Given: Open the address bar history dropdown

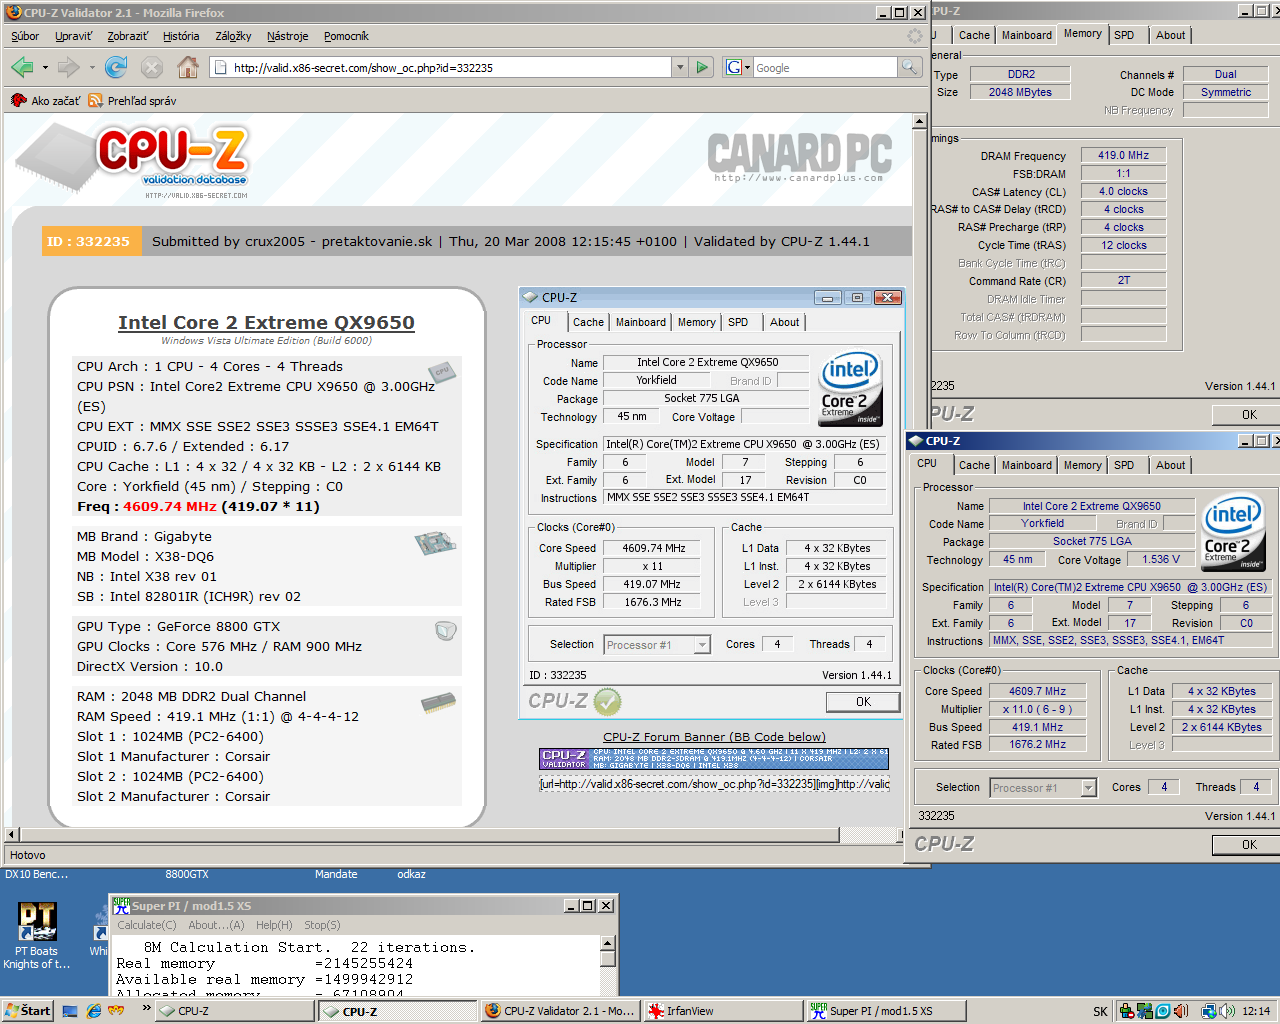Looking at the screenshot, I should point(680,67).
